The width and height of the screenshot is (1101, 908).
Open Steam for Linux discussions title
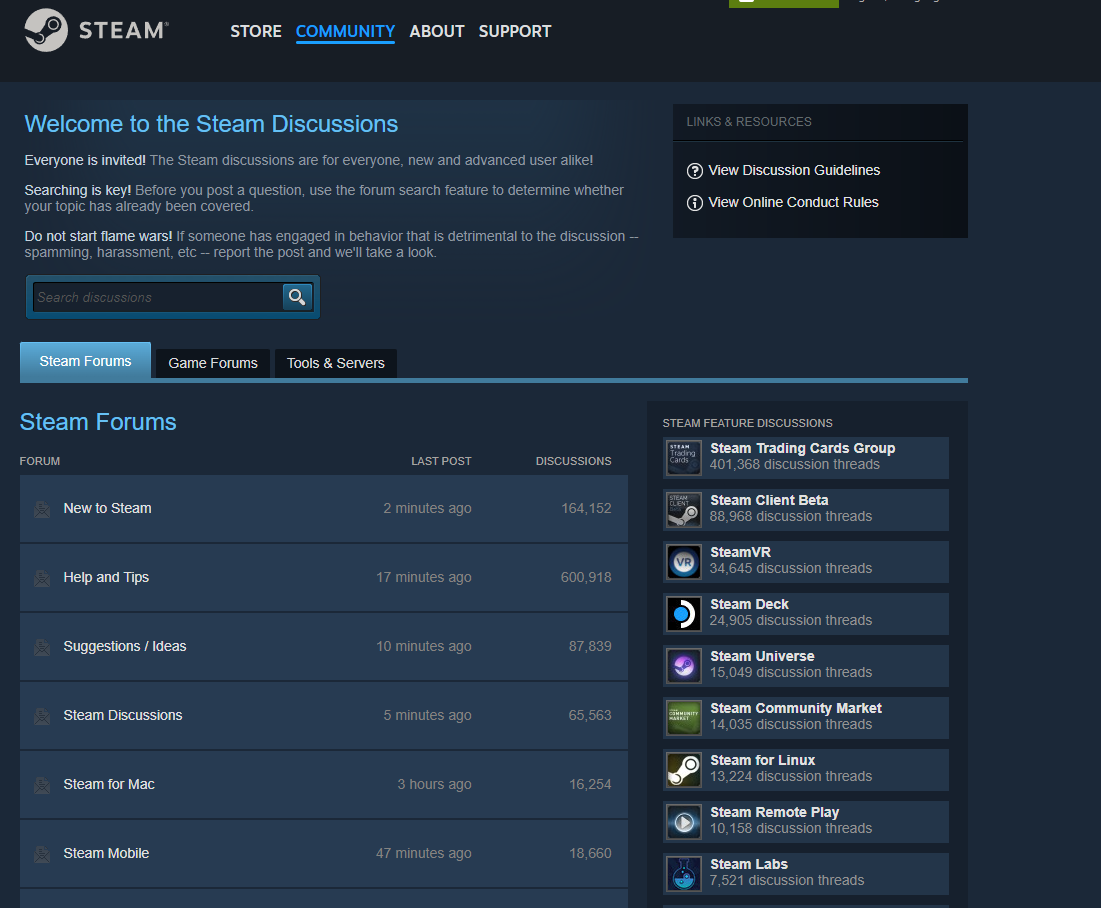click(x=763, y=760)
